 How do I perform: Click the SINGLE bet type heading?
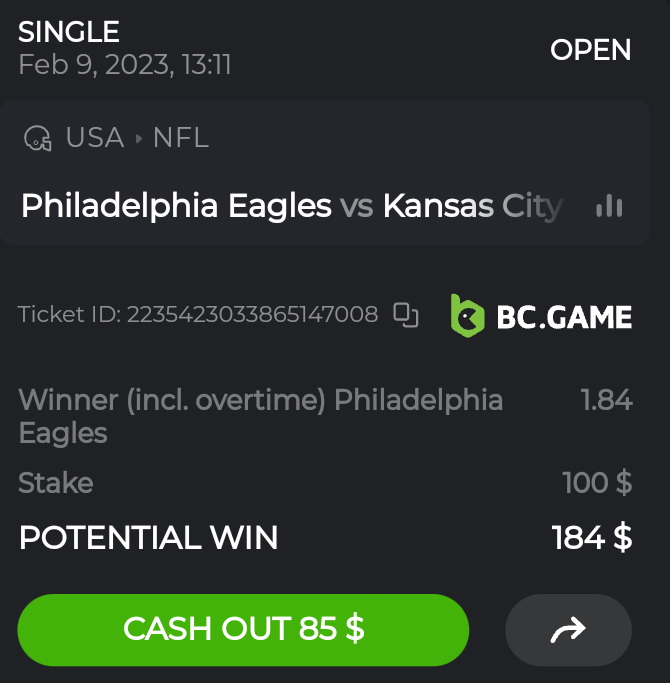coord(69,32)
